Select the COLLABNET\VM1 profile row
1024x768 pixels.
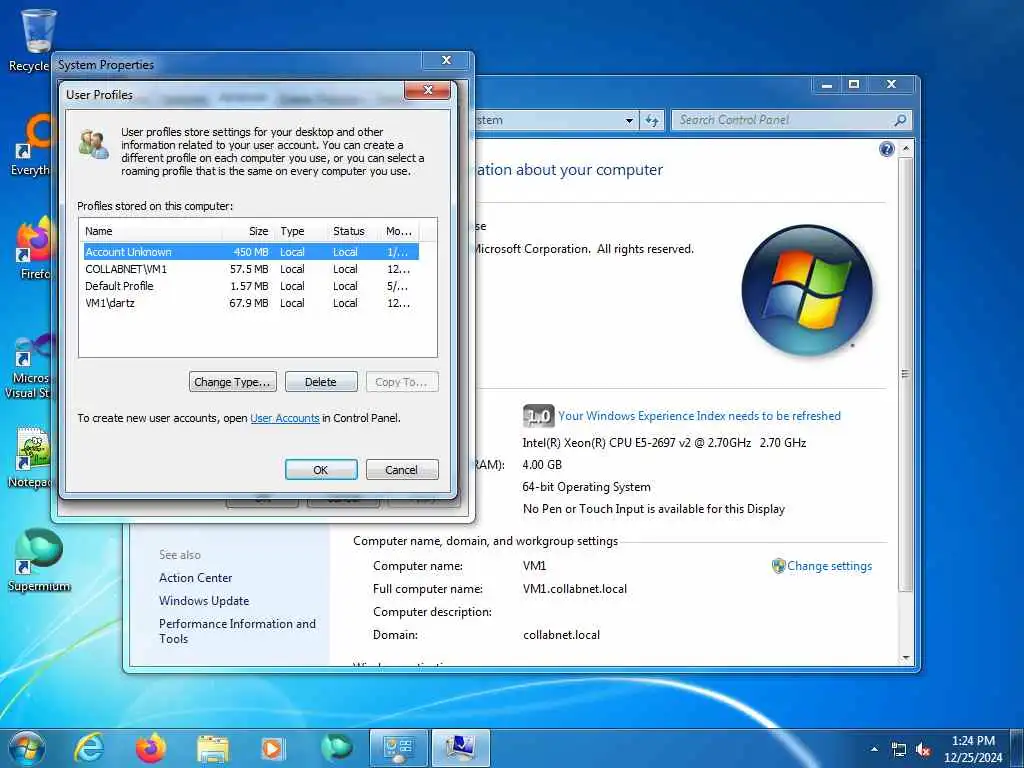(x=251, y=269)
